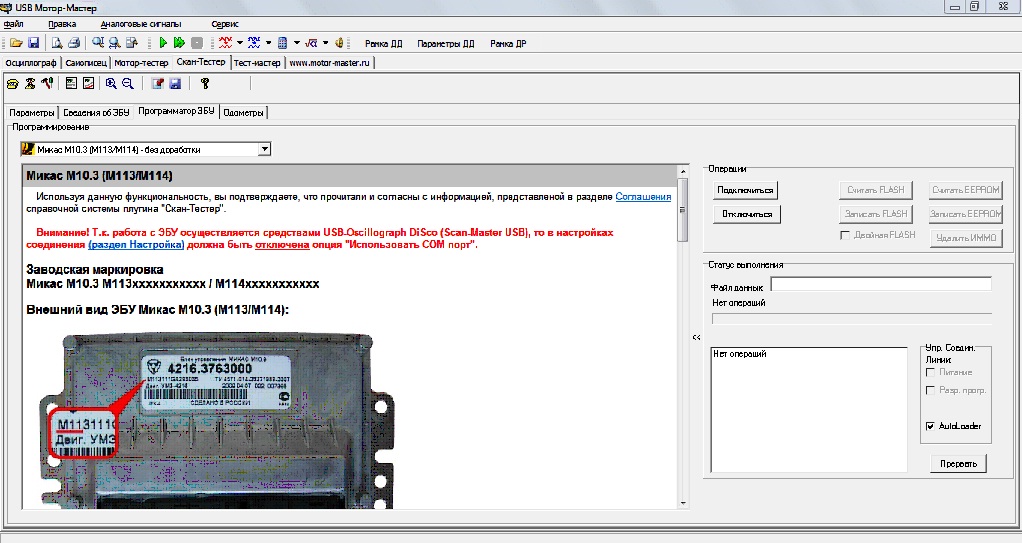Screen dimensions: 1022x543
Task: Click the magnifier zoom-in icon
Action: [111, 84]
